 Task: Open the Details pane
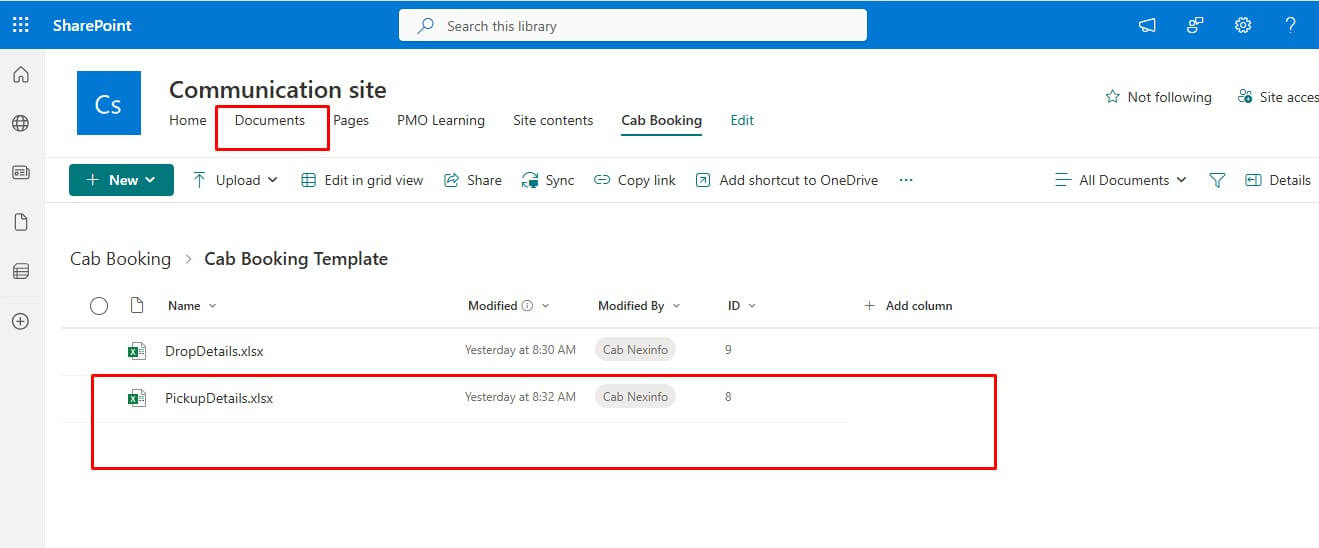pos(1278,180)
